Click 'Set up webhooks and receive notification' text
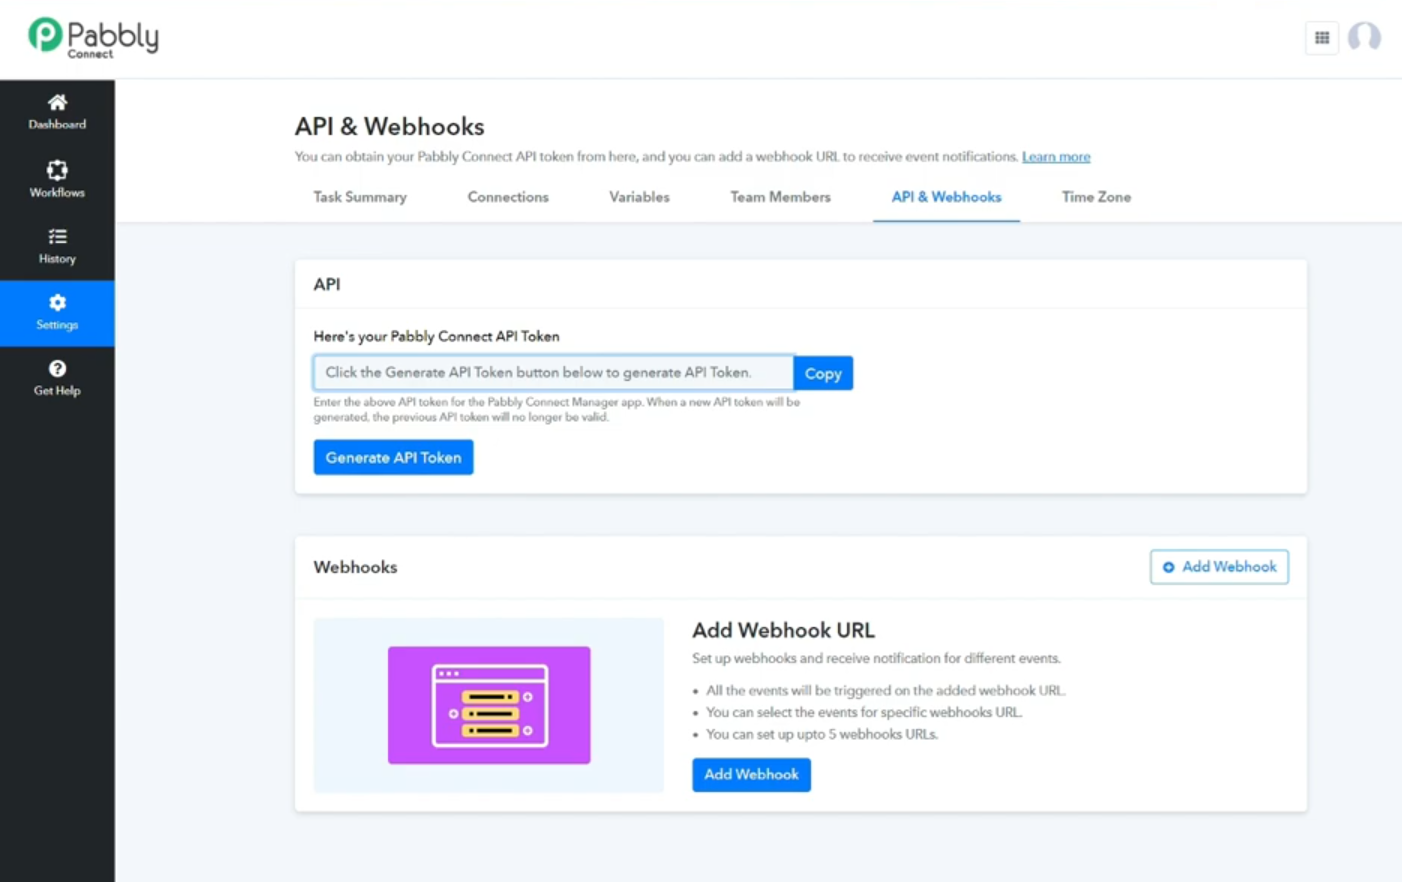The height and width of the screenshot is (882, 1402). [x=876, y=658]
